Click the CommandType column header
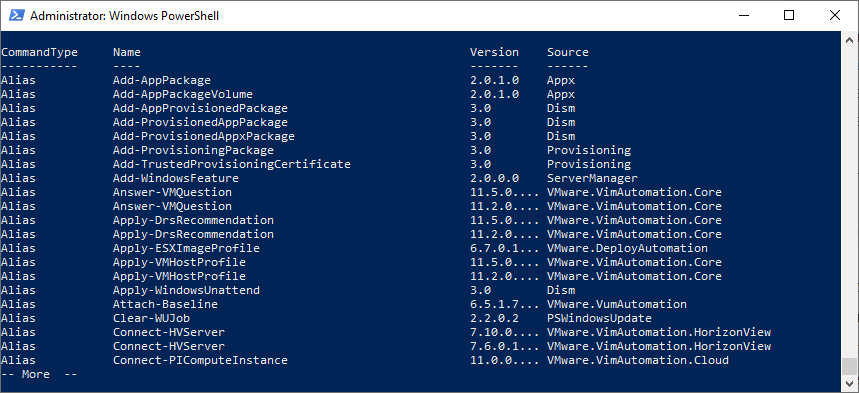The width and height of the screenshot is (859, 393). [39, 52]
